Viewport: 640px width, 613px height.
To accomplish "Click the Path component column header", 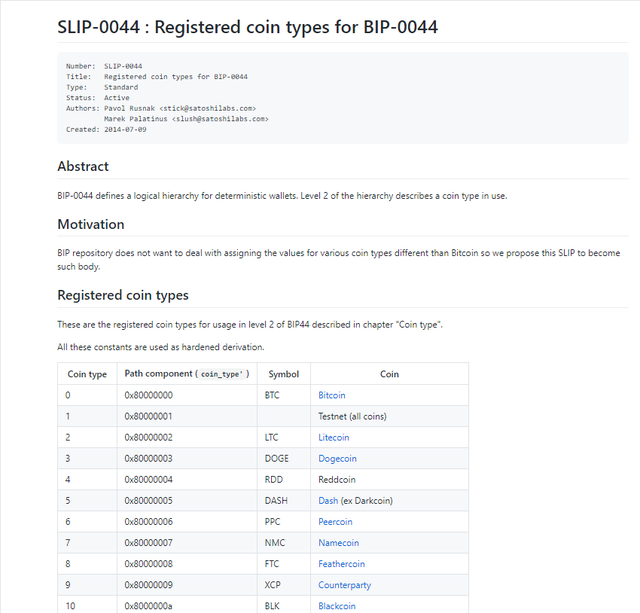I will click(x=187, y=374).
